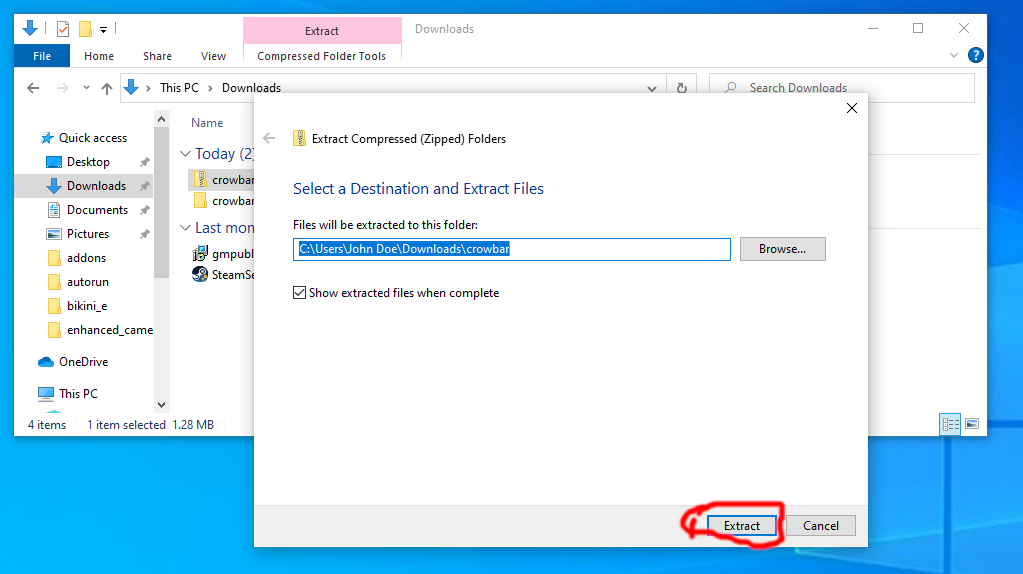Click the Properties quick access toolbar icon
The image size is (1023, 574).
pyautogui.click(x=63, y=29)
